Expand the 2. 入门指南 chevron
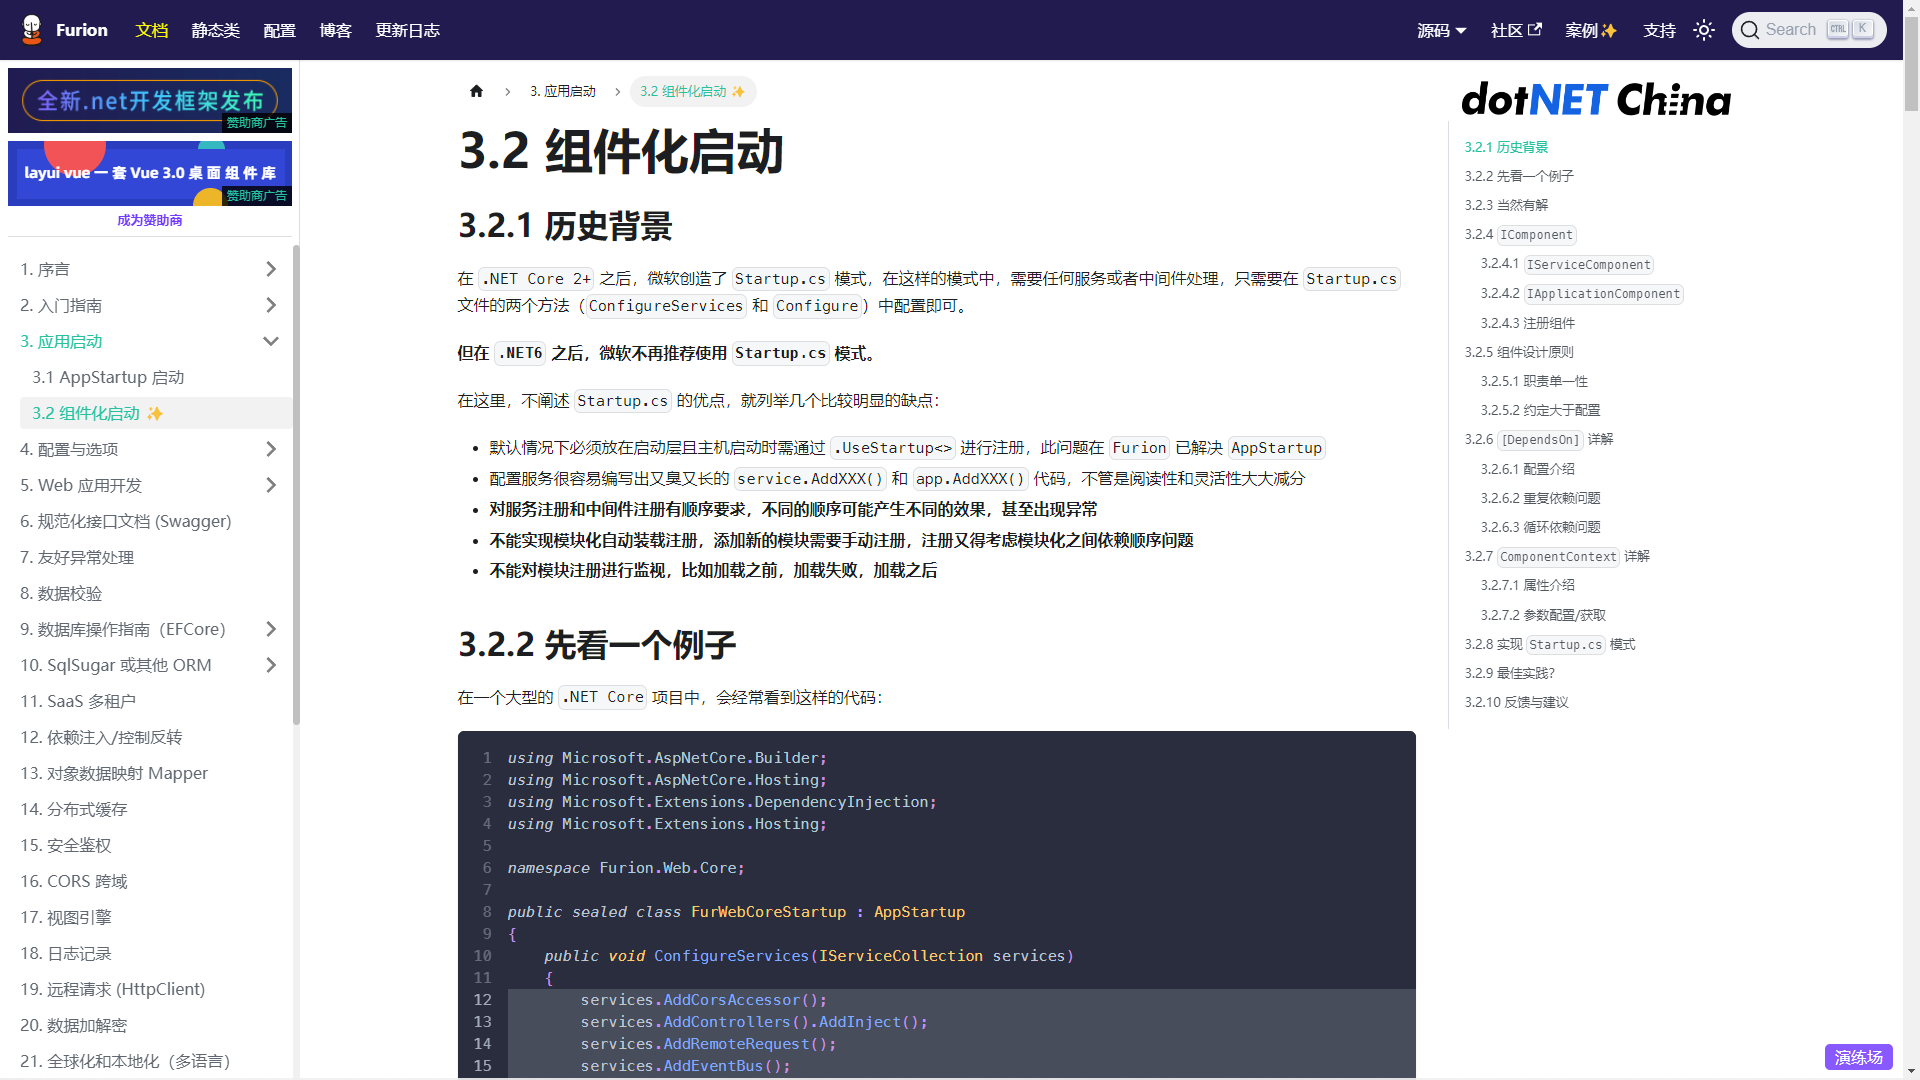This screenshot has height=1080, width=1920. [271, 305]
